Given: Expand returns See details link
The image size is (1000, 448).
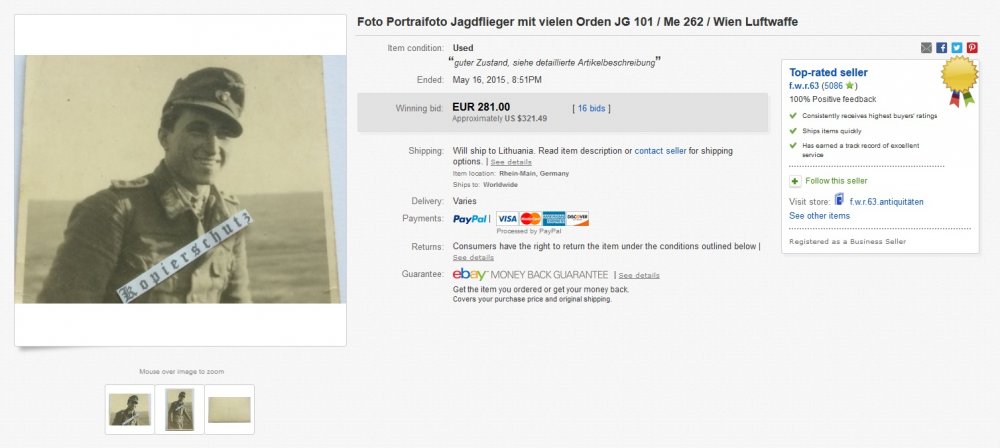Looking at the screenshot, I should click(473, 257).
